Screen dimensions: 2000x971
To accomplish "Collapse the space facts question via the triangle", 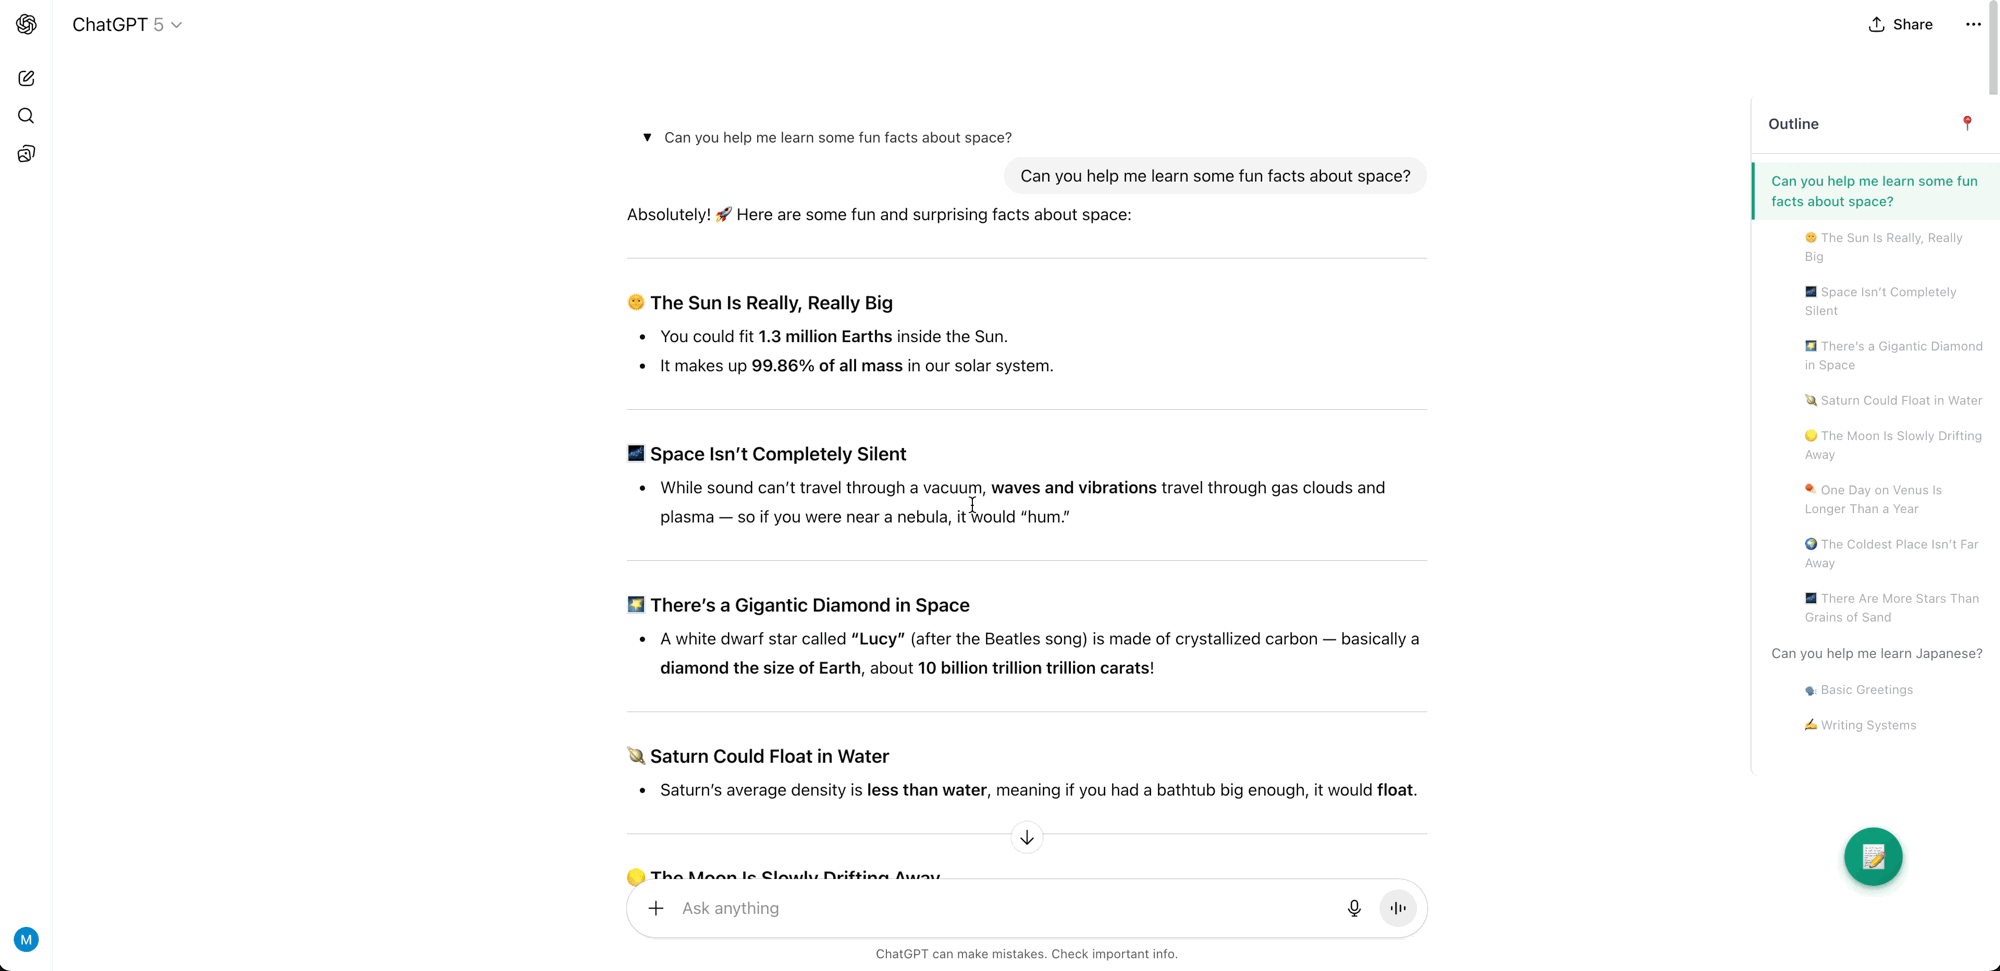I will click(x=646, y=137).
